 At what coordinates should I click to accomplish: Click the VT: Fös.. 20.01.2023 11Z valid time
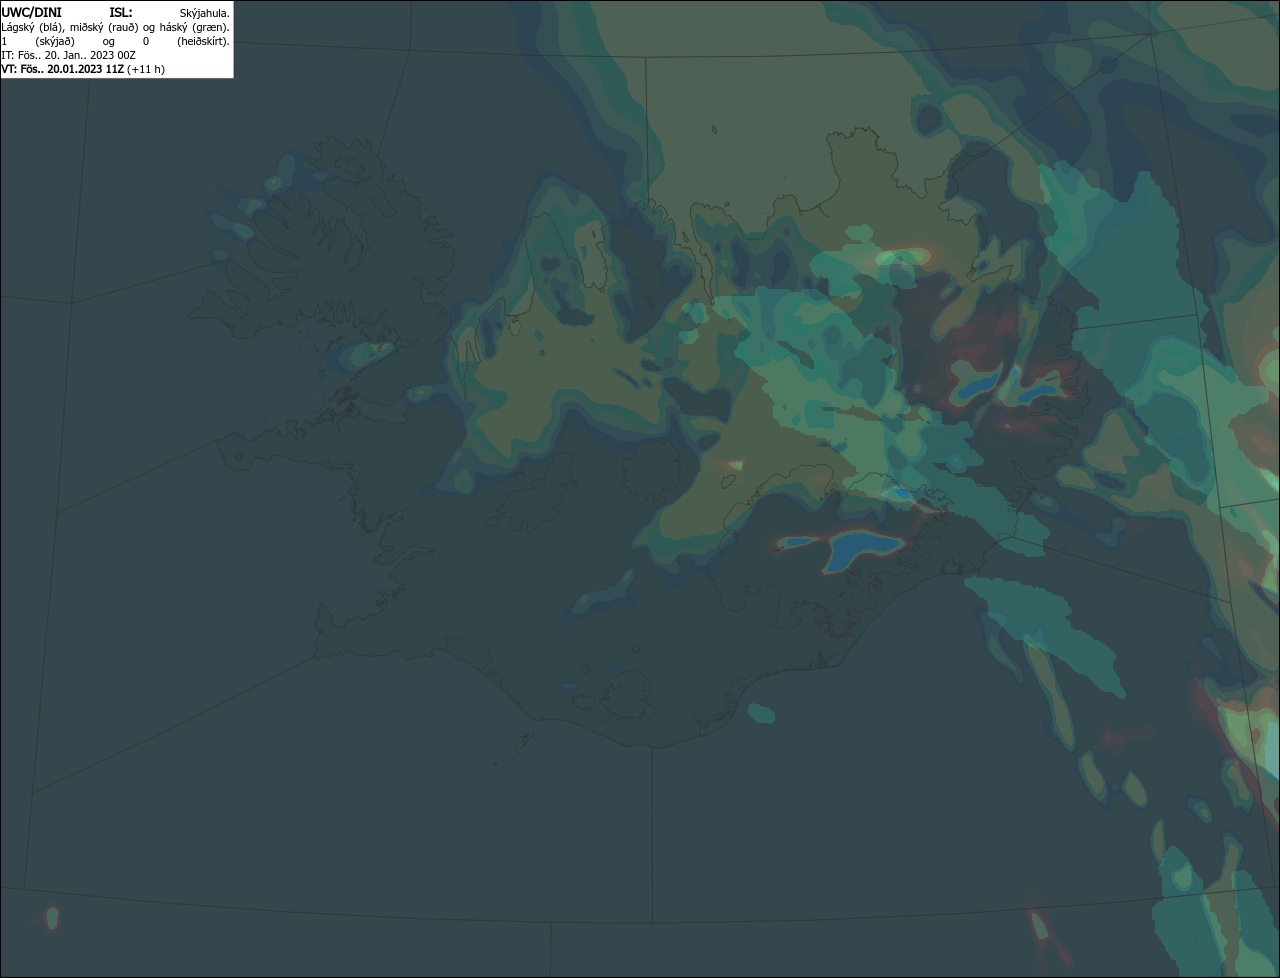point(62,69)
